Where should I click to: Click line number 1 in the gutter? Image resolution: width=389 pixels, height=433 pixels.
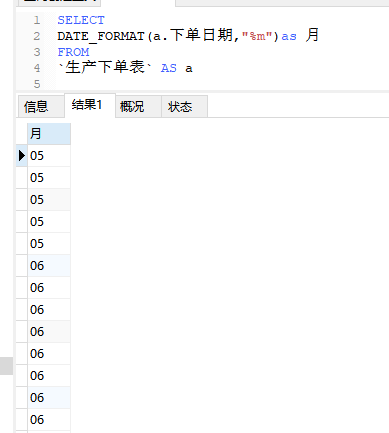click(x=37, y=20)
